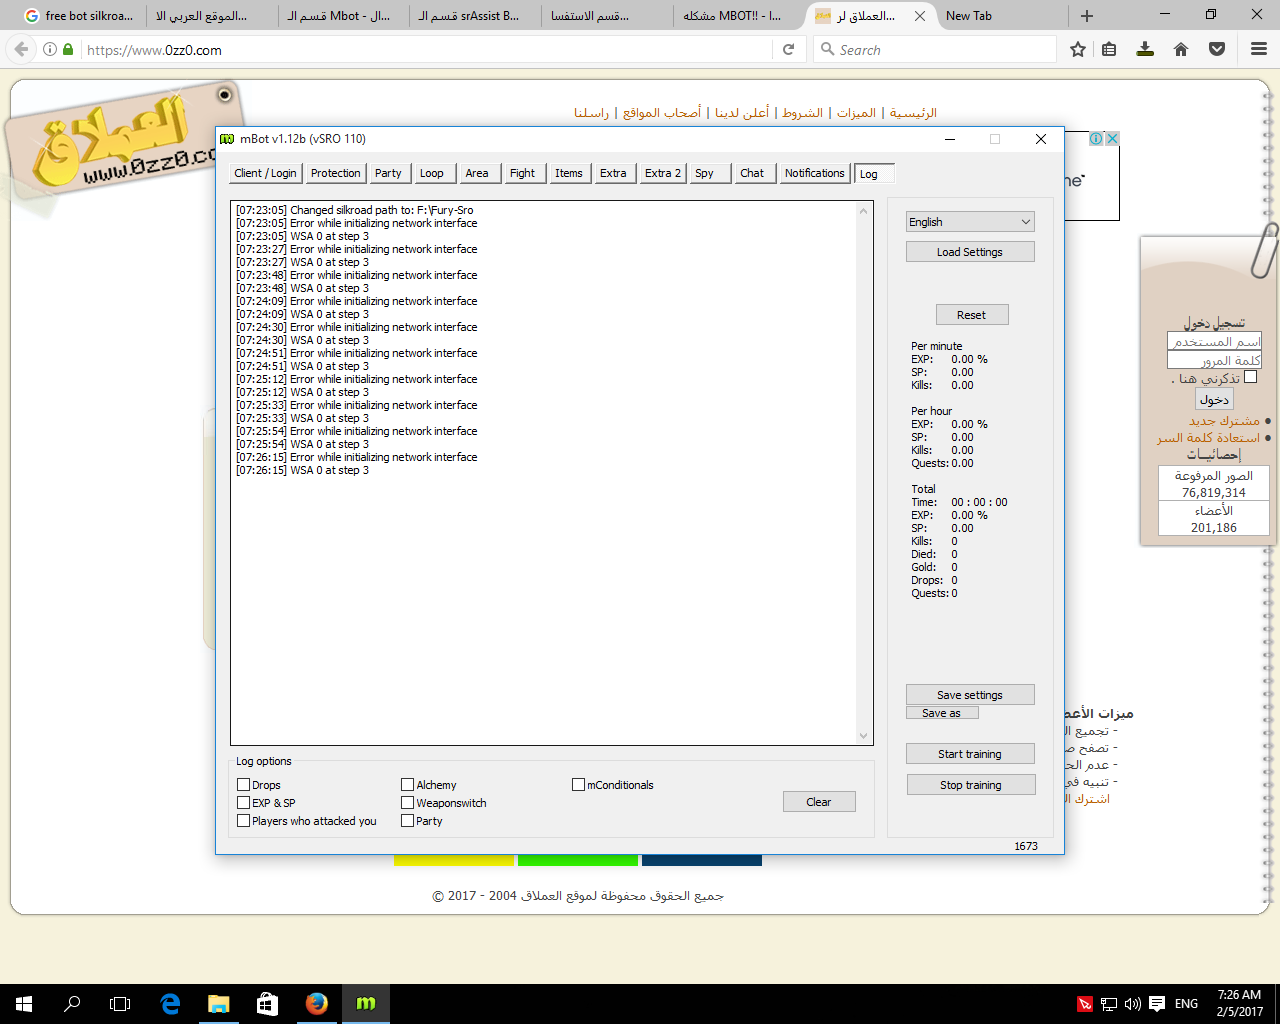Open Task View on the taskbar
This screenshot has width=1280, height=1024.
click(x=120, y=1004)
